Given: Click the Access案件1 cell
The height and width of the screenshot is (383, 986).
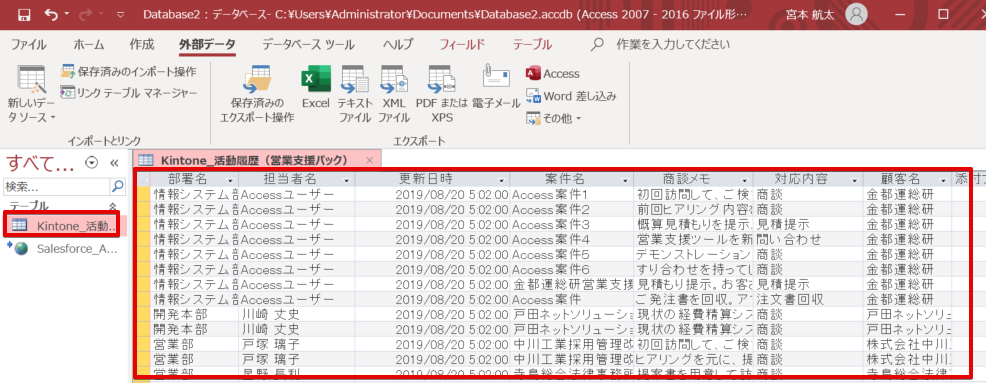Looking at the screenshot, I should pyautogui.click(x=572, y=194).
